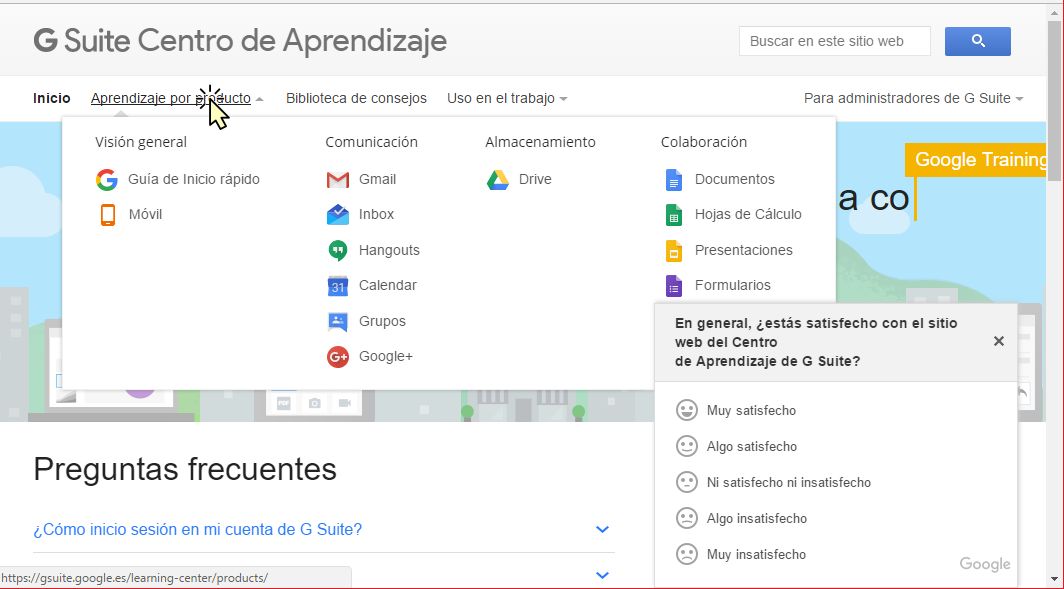
Task: Open the Grupos learning link
Action: tap(382, 321)
